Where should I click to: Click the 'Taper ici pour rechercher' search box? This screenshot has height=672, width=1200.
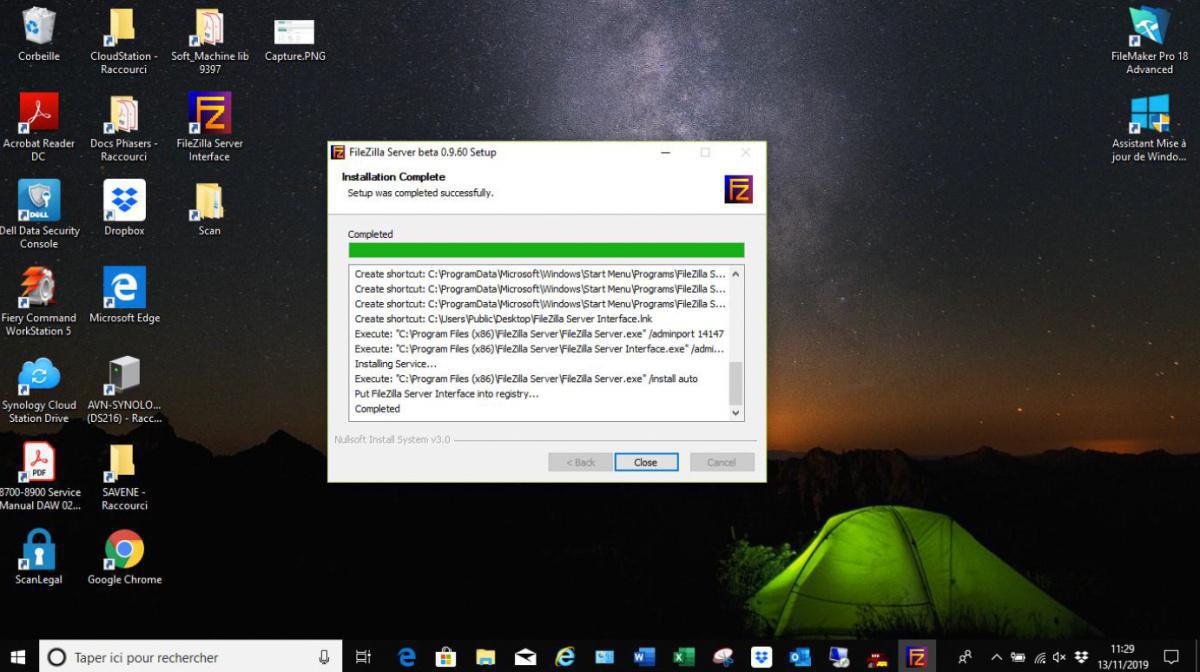(192, 657)
